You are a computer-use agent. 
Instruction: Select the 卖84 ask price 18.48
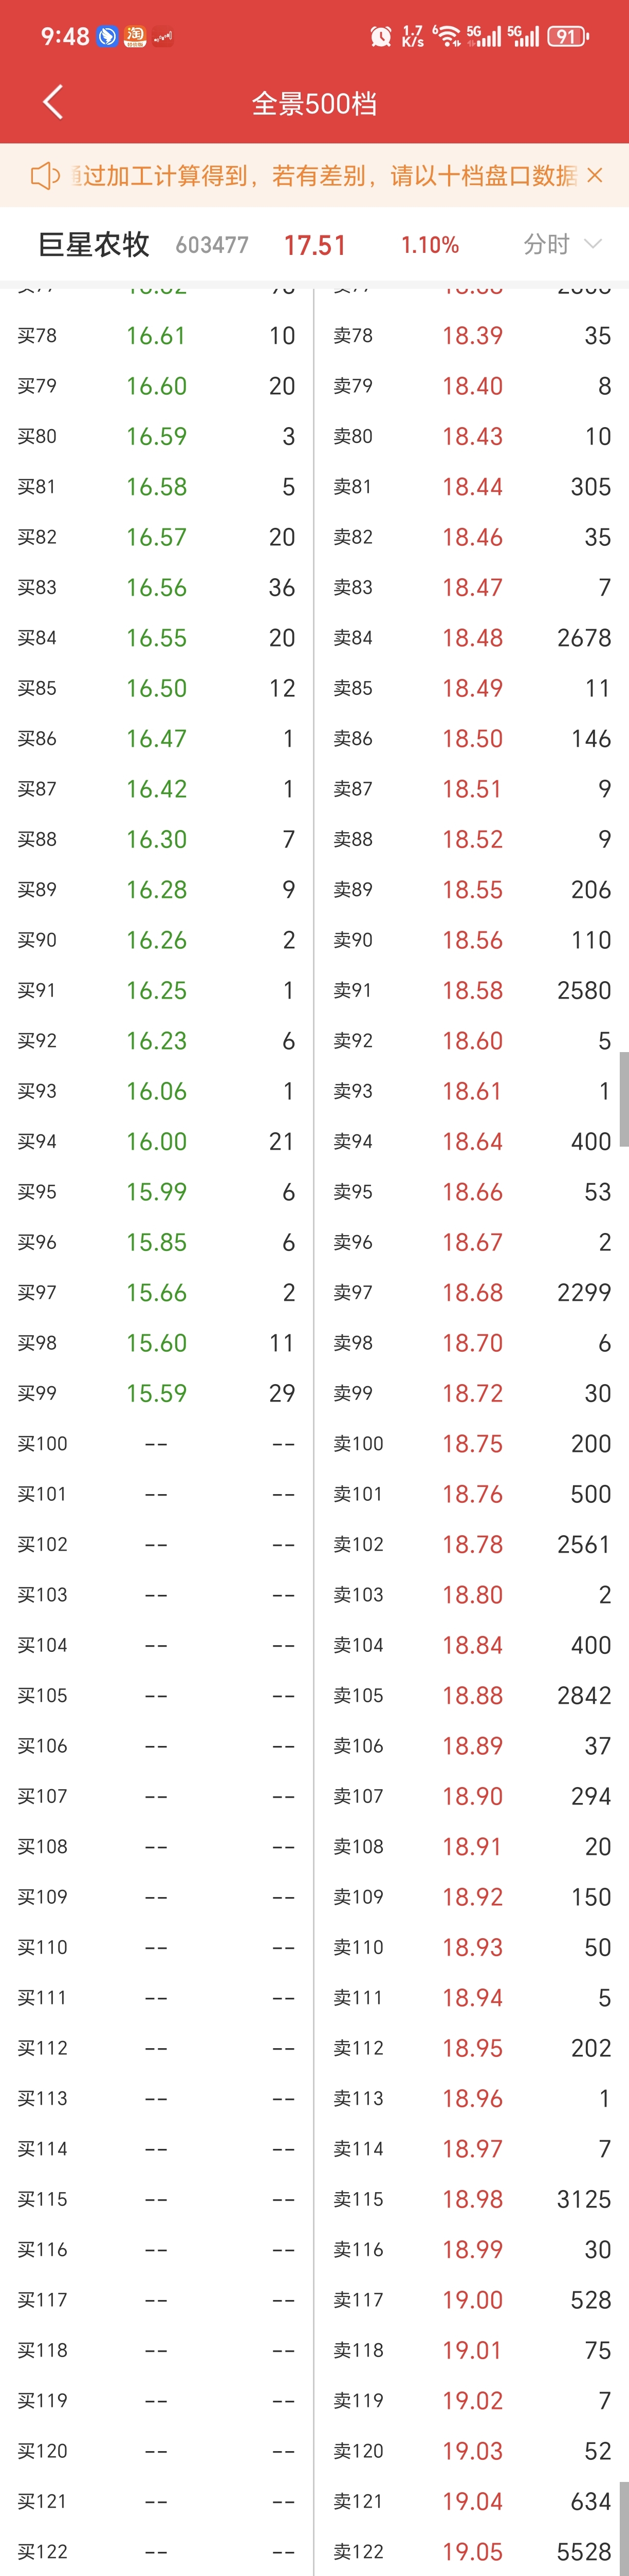click(x=473, y=638)
